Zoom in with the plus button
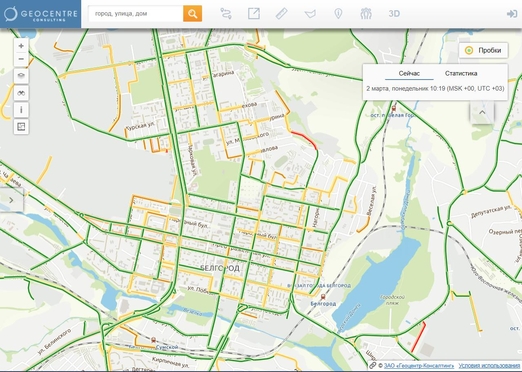 coord(21,46)
